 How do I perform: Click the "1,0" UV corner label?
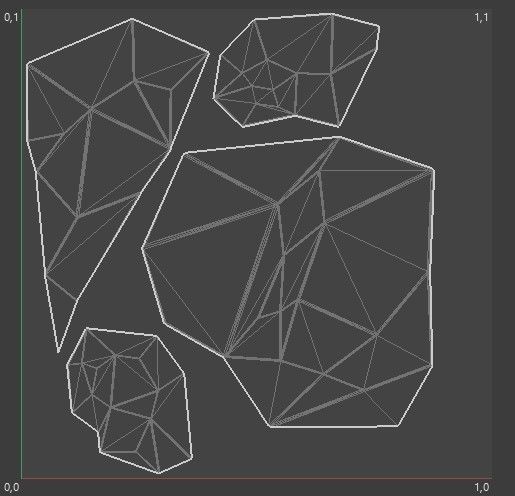tap(482, 487)
